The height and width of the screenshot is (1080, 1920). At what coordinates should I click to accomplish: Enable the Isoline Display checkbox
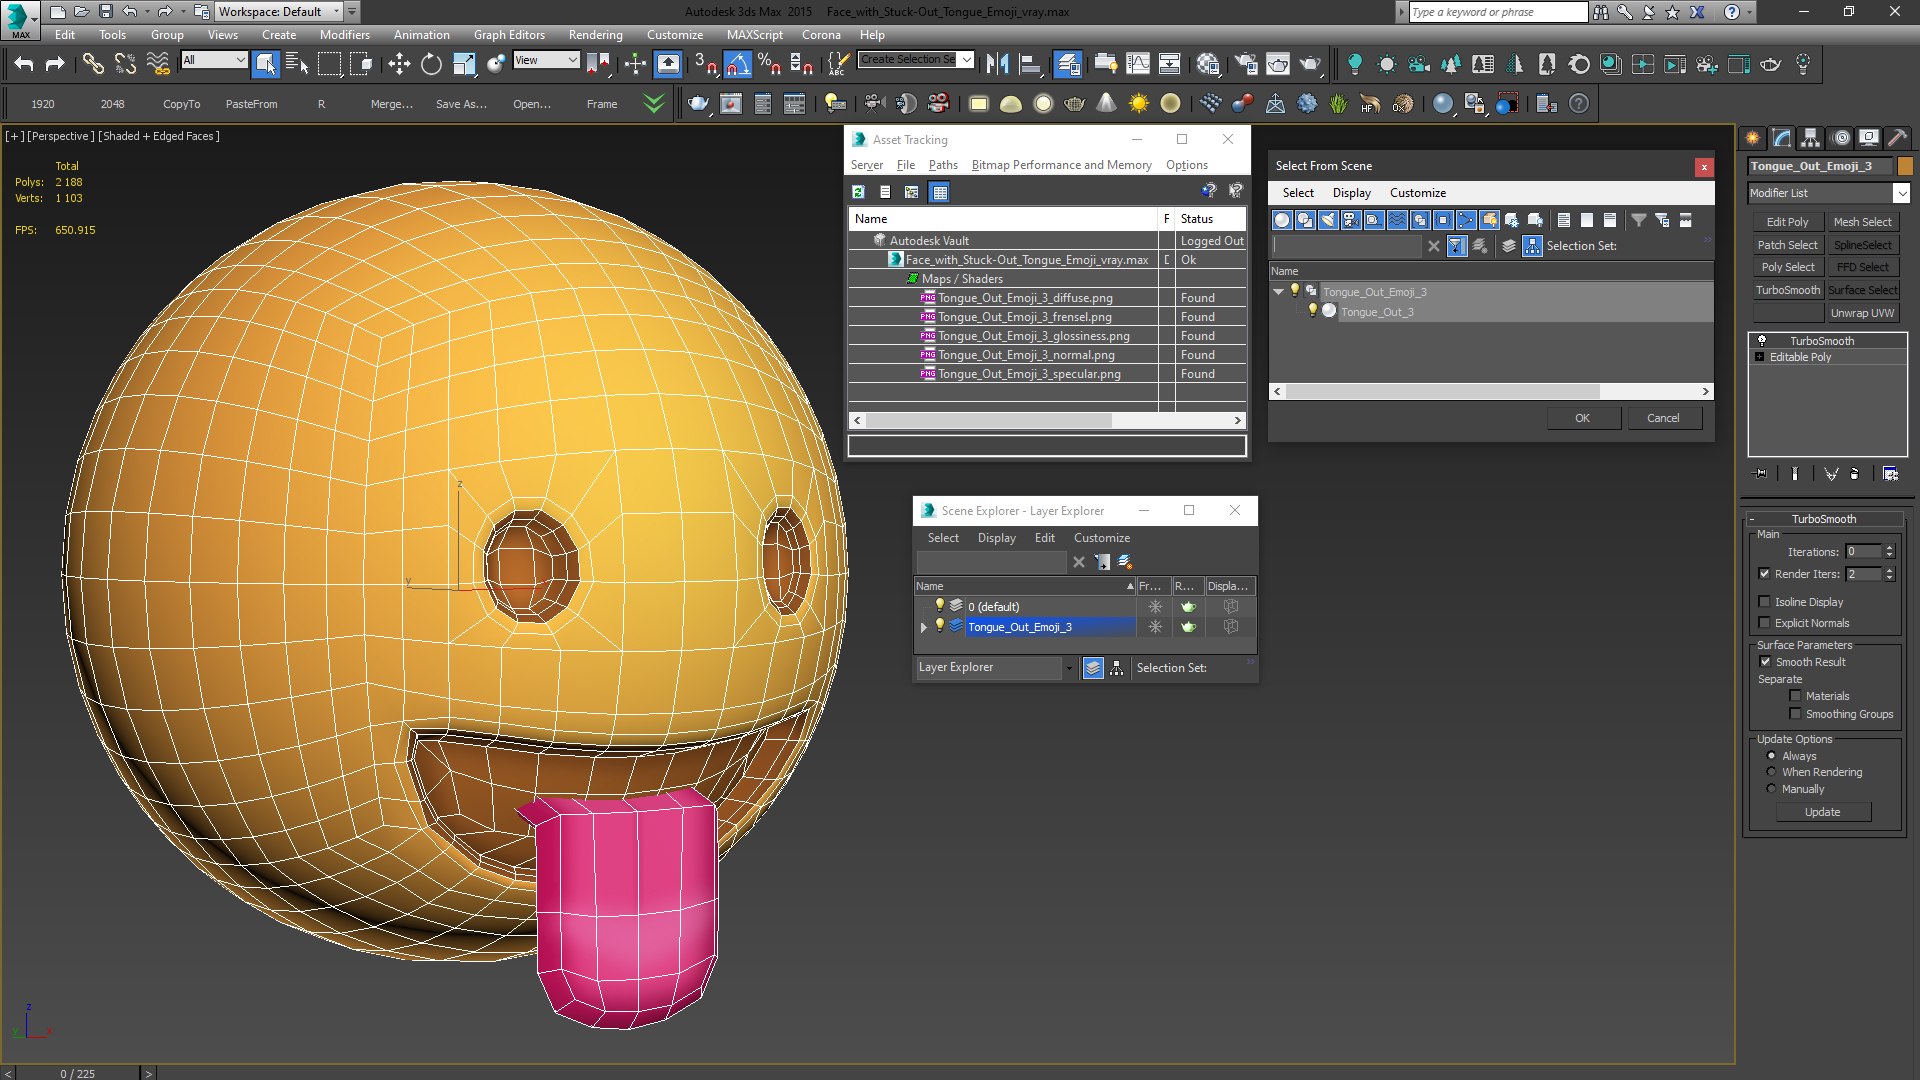[x=1765, y=602]
